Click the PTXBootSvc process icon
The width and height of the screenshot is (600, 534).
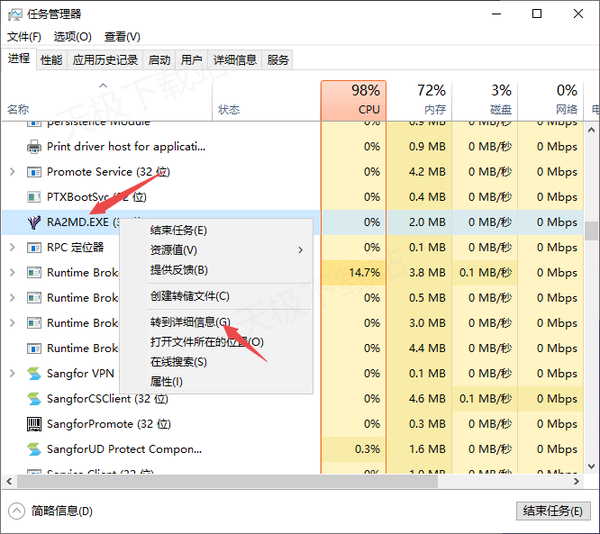(x=35, y=197)
